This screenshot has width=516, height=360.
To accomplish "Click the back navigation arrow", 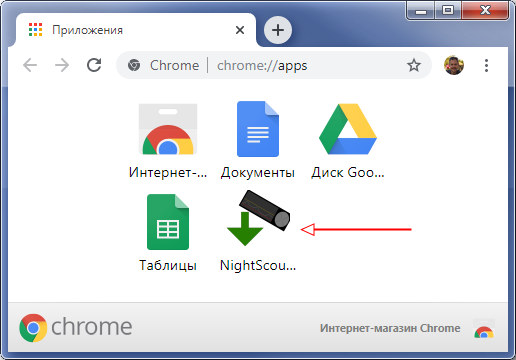I will [x=30, y=65].
